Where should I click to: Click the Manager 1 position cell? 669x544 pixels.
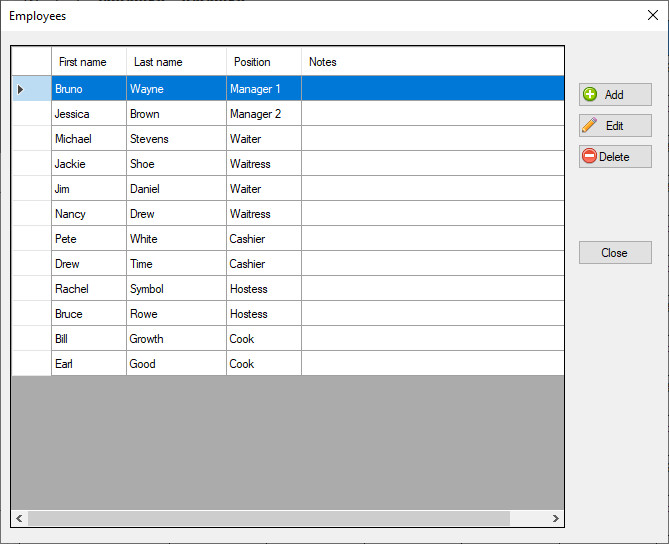point(264,89)
